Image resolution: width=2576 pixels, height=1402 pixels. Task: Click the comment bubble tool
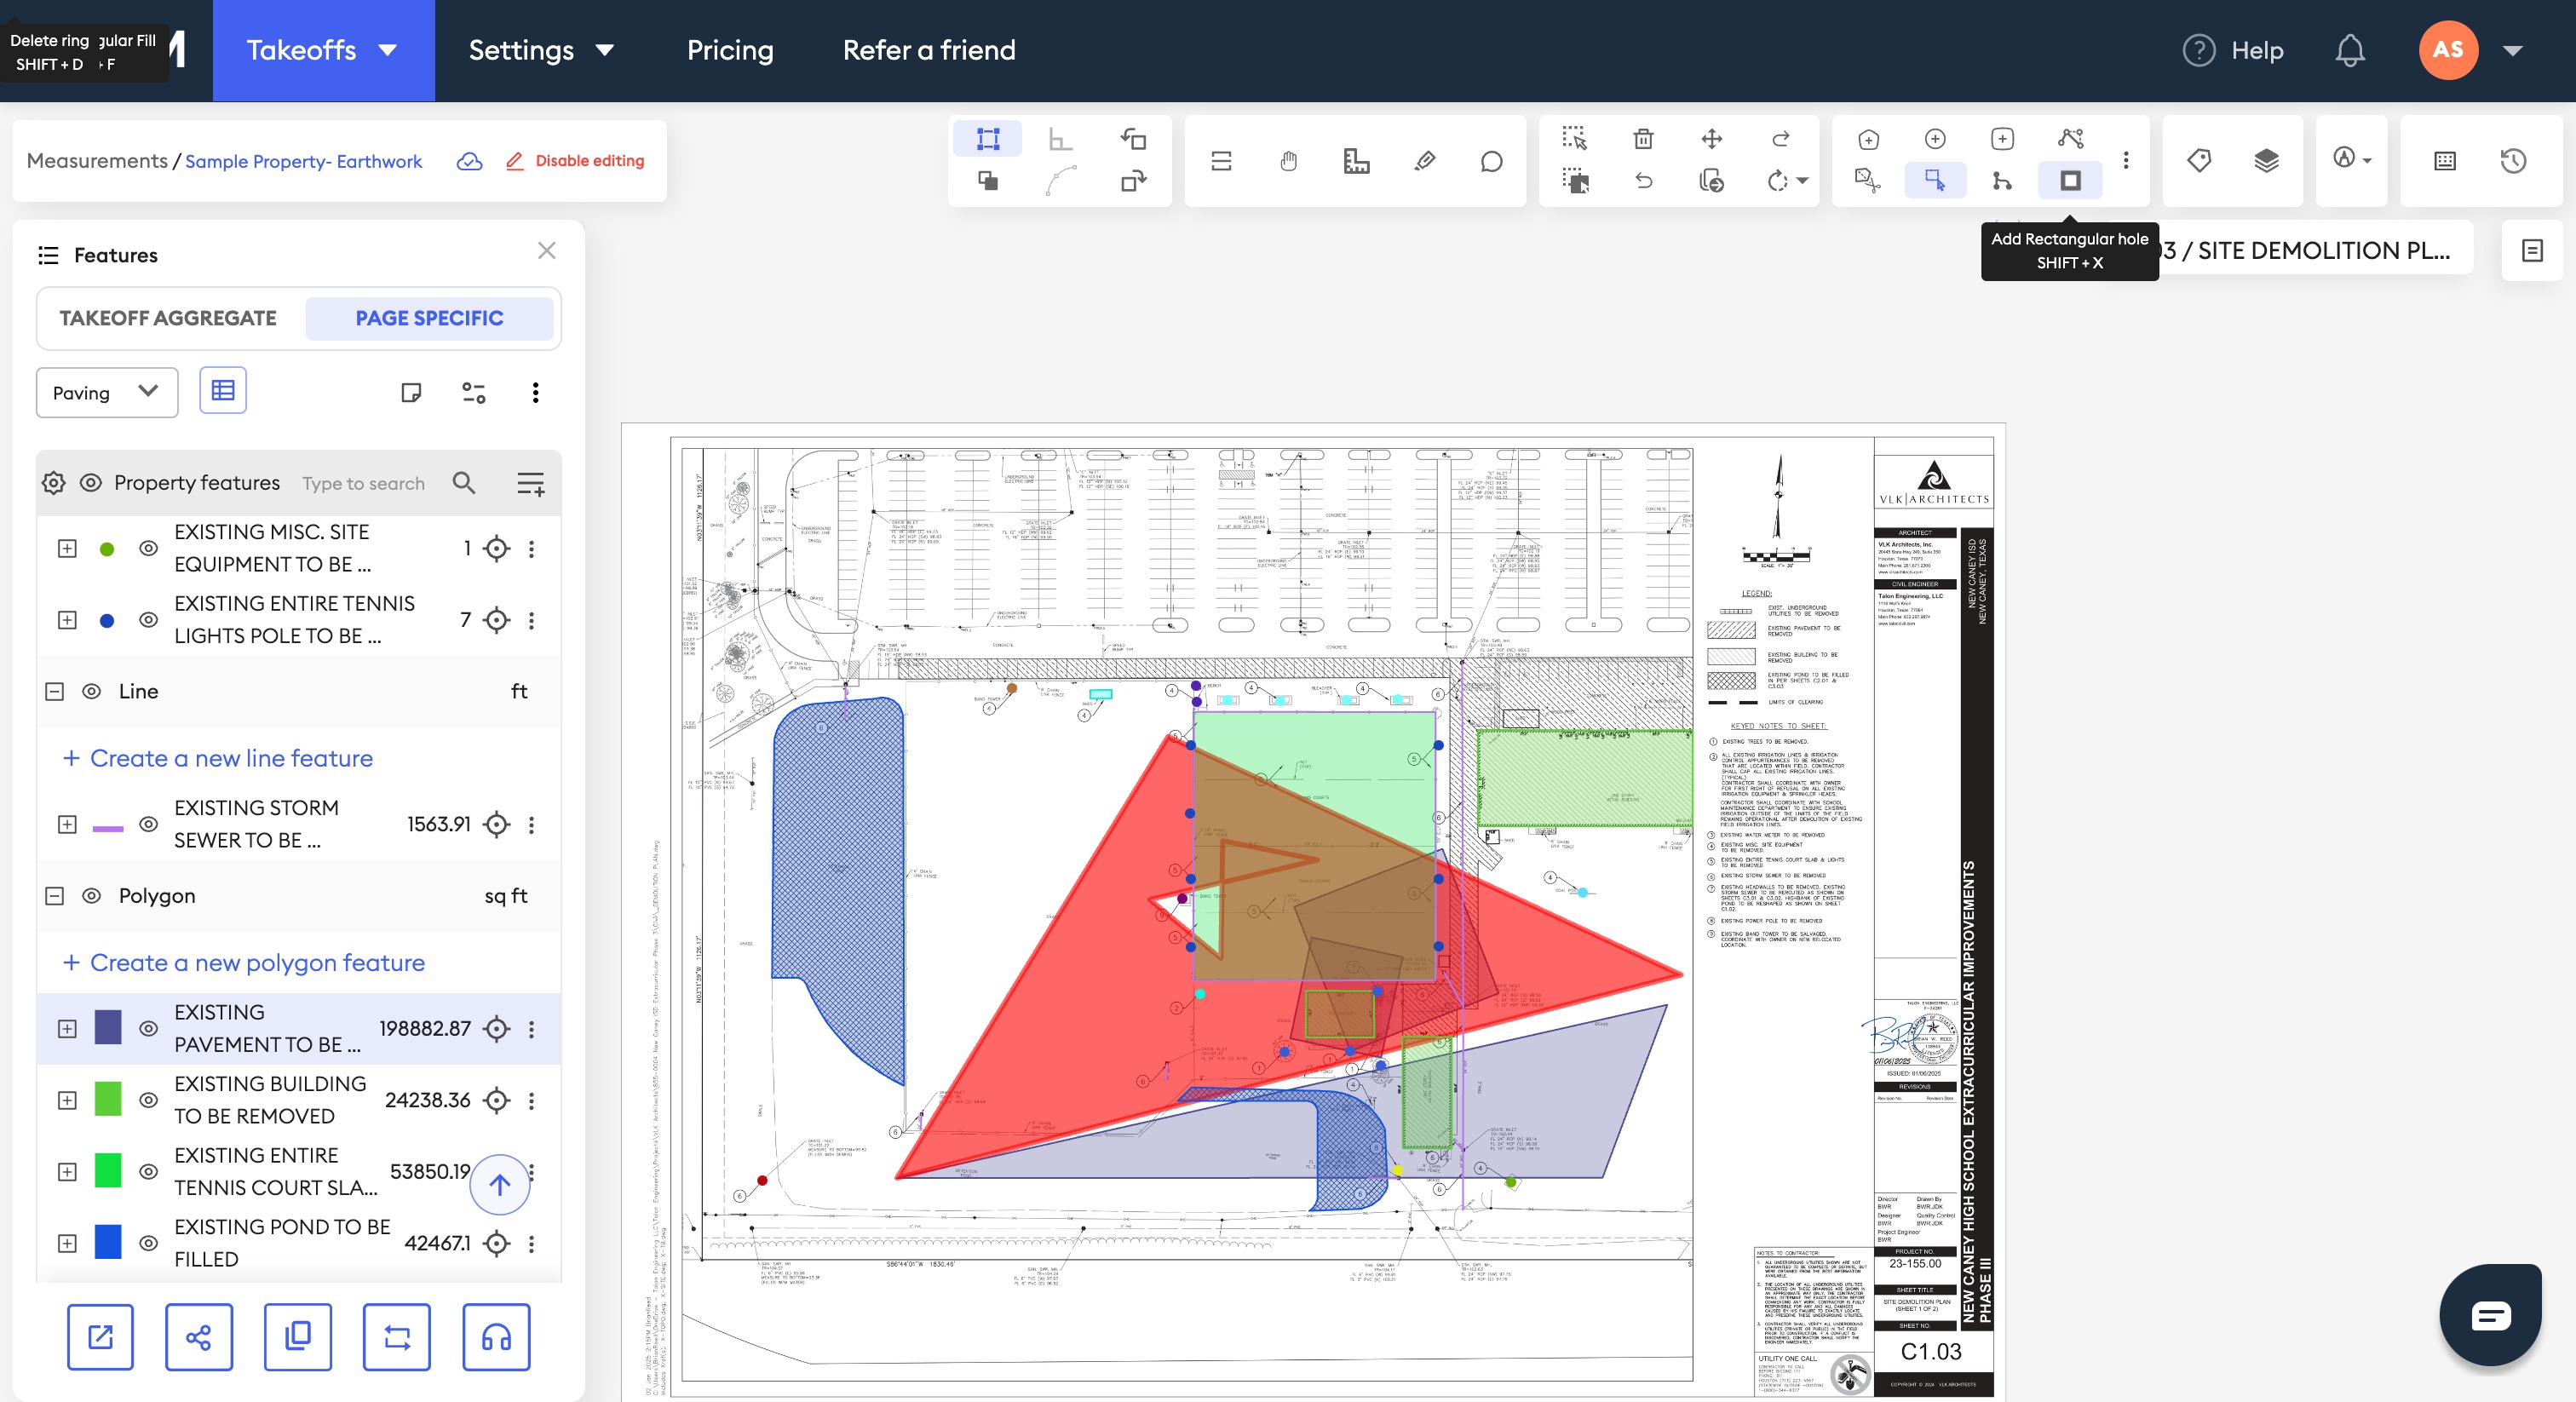click(1491, 160)
